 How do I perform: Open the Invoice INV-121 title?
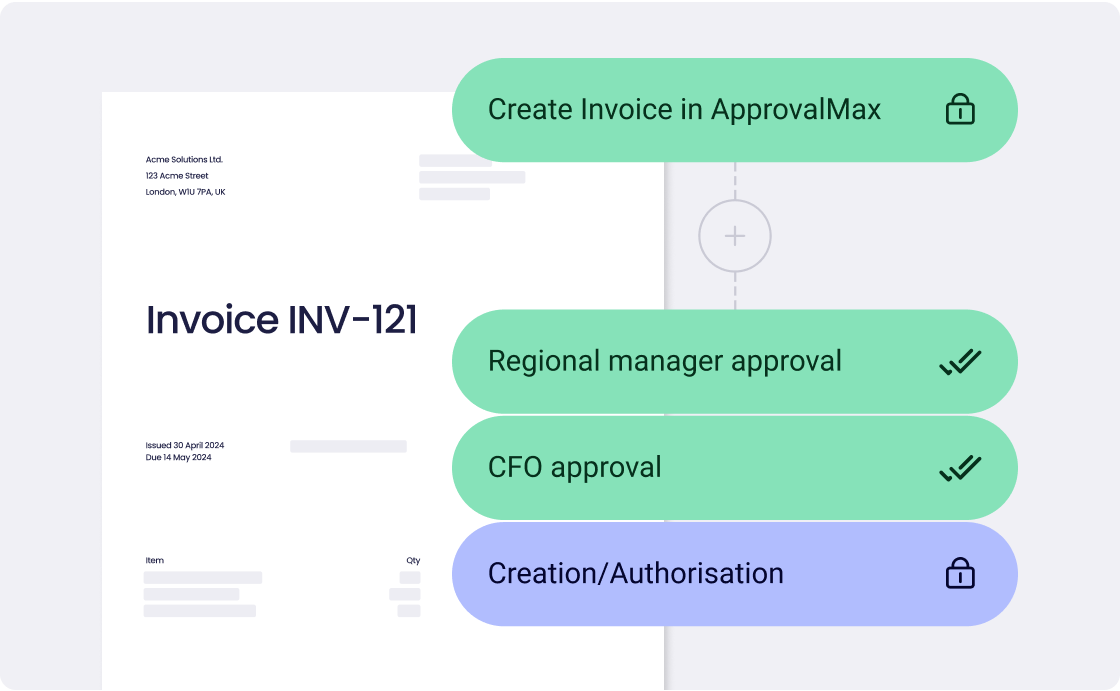(282, 320)
